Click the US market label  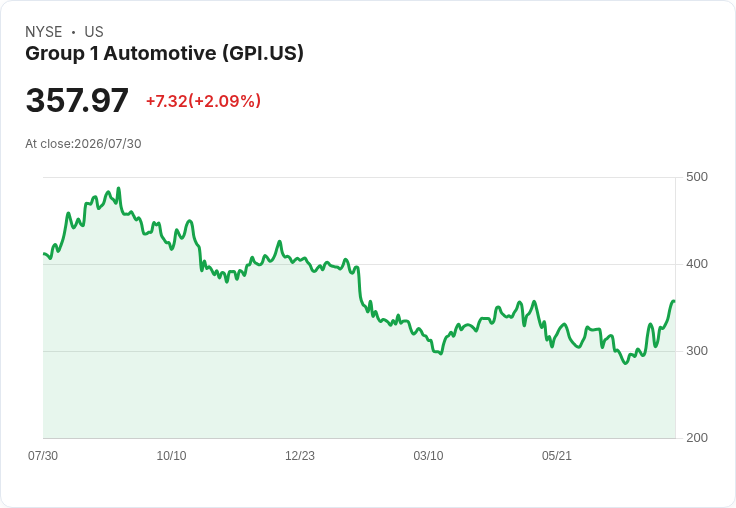94,32
